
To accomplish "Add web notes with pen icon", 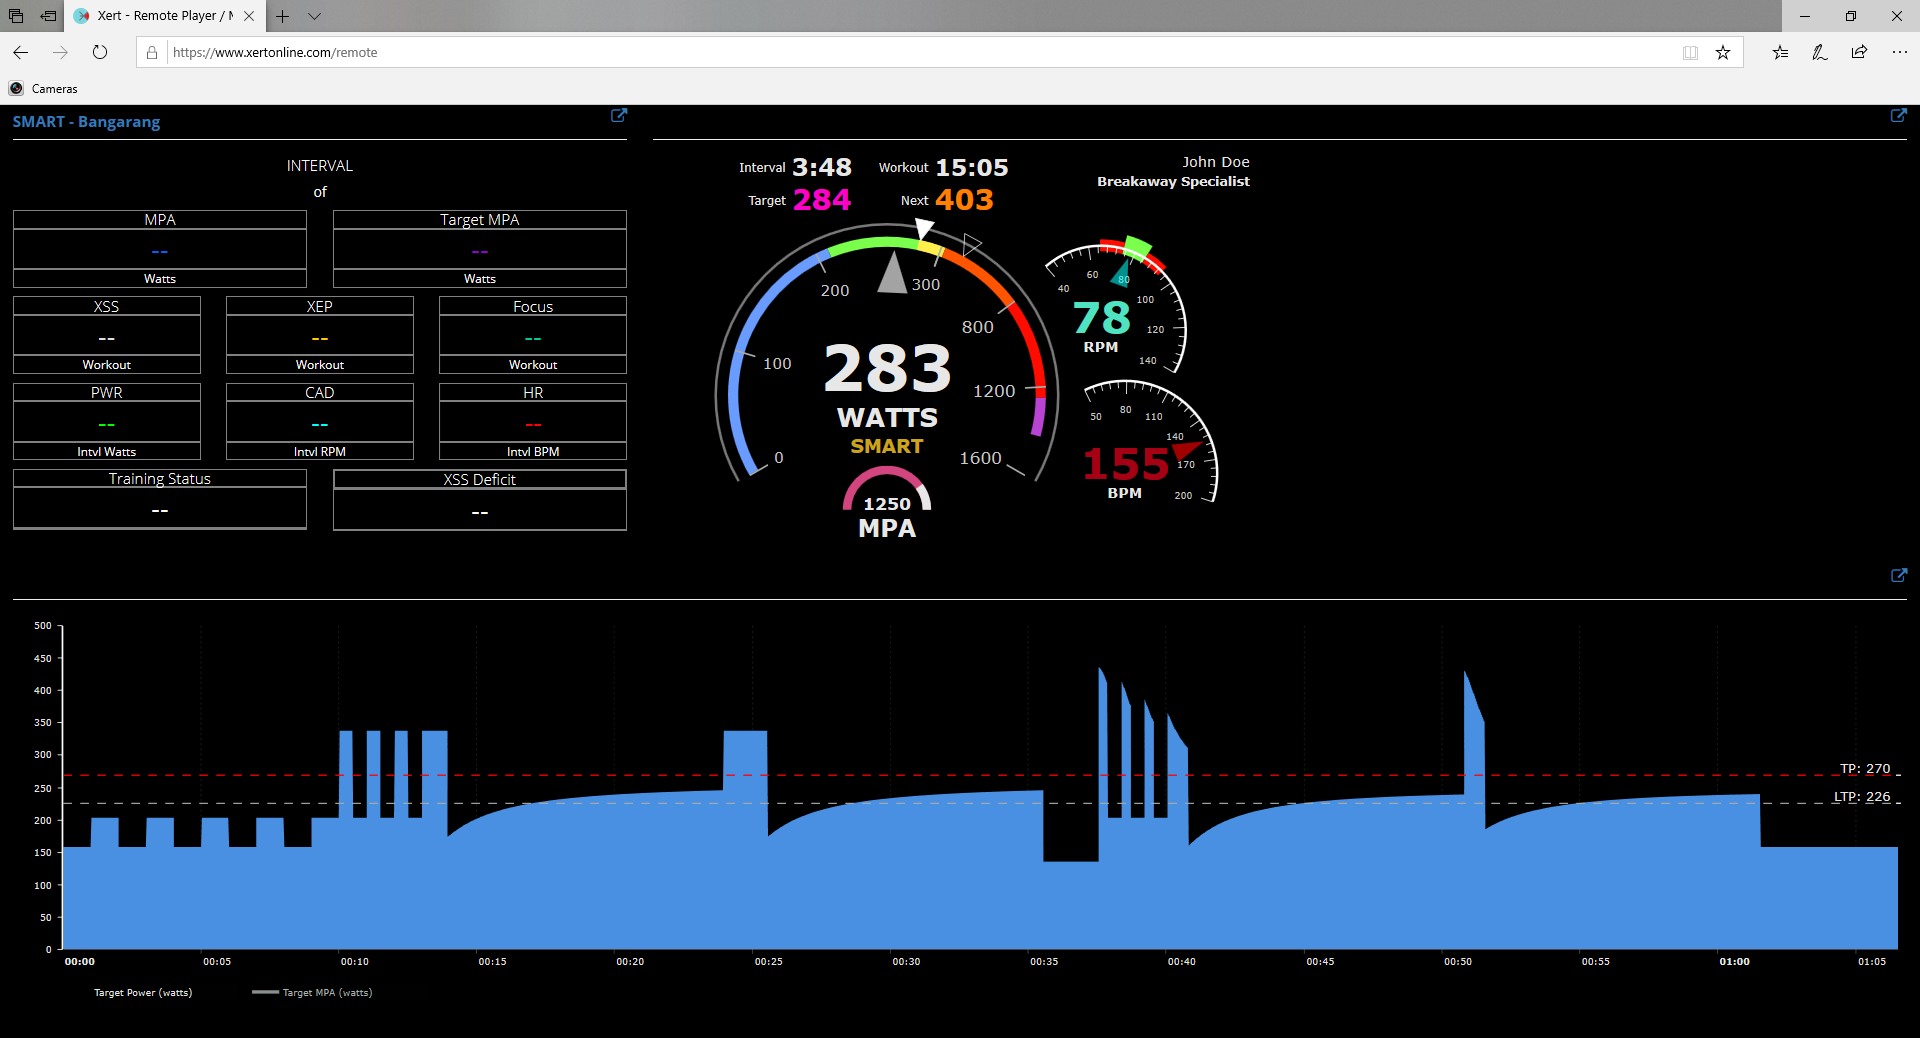I will 1820,53.
